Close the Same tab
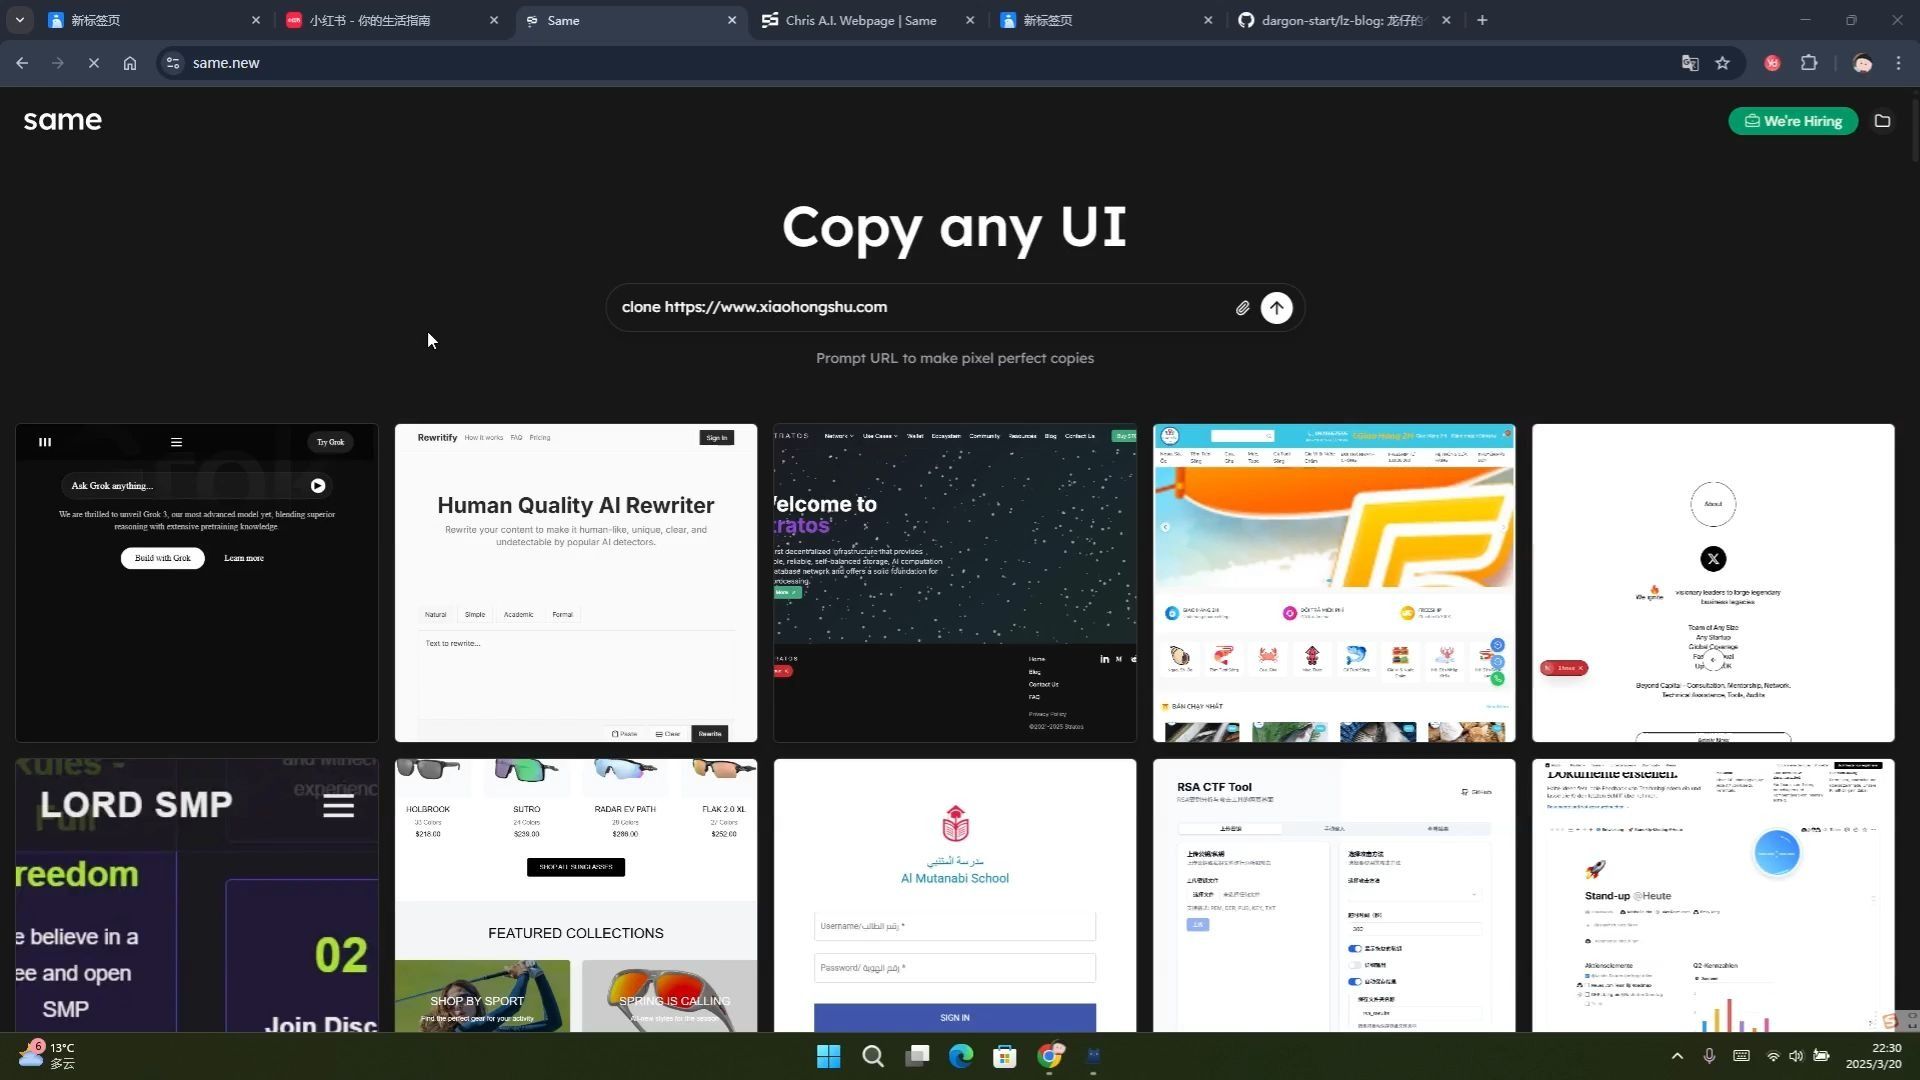 coord(732,20)
